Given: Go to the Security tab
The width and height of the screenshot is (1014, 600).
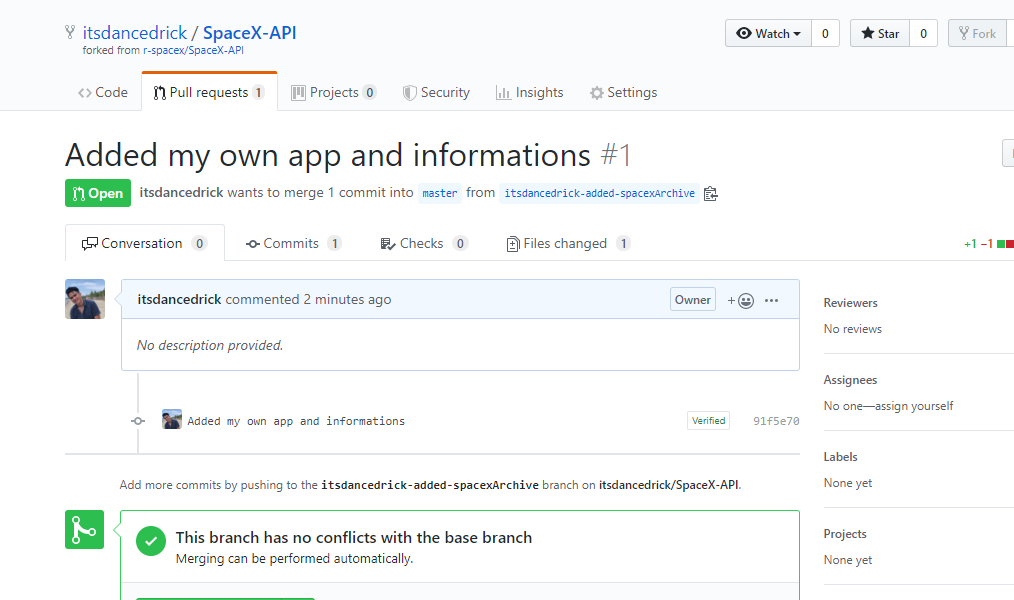Looking at the screenshot, I should coord(437,92).
